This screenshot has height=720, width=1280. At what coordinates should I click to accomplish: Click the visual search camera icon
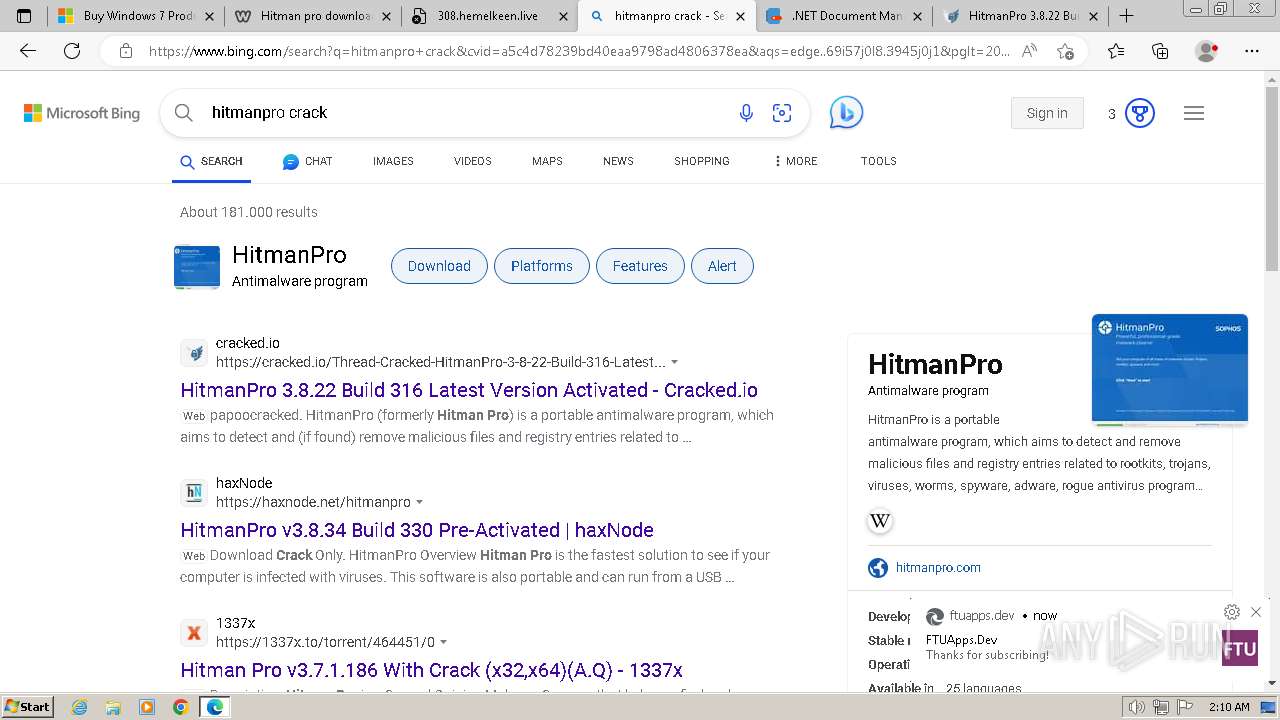tap(782, 113)
